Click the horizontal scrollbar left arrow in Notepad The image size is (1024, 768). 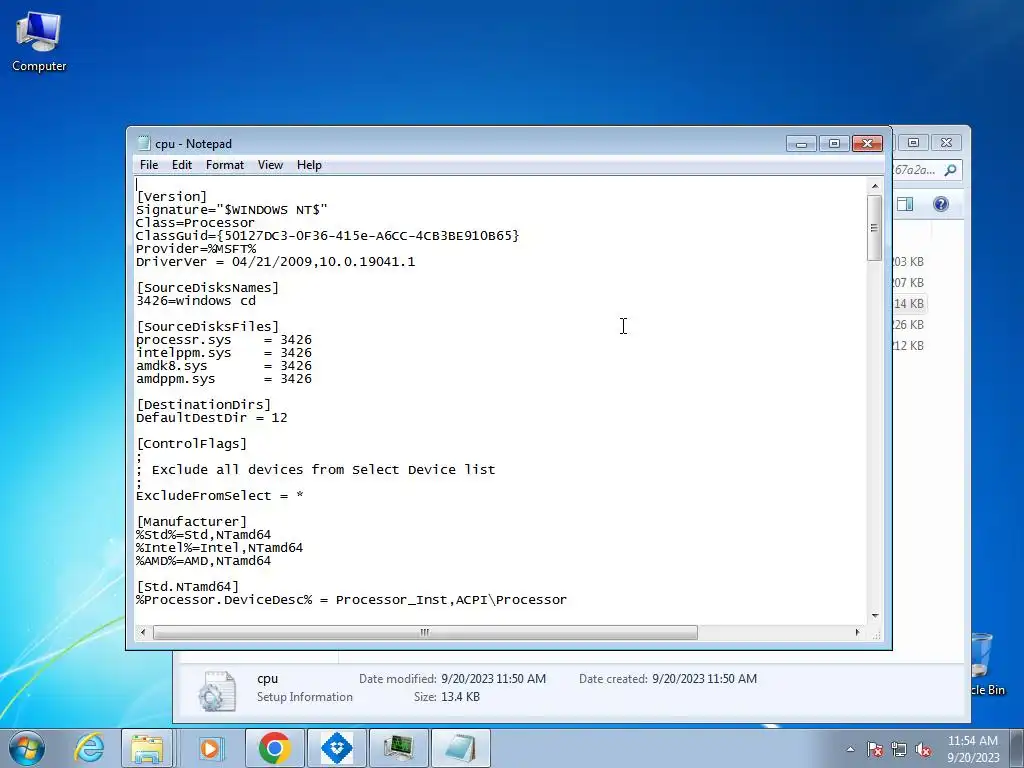click(143, 632)
